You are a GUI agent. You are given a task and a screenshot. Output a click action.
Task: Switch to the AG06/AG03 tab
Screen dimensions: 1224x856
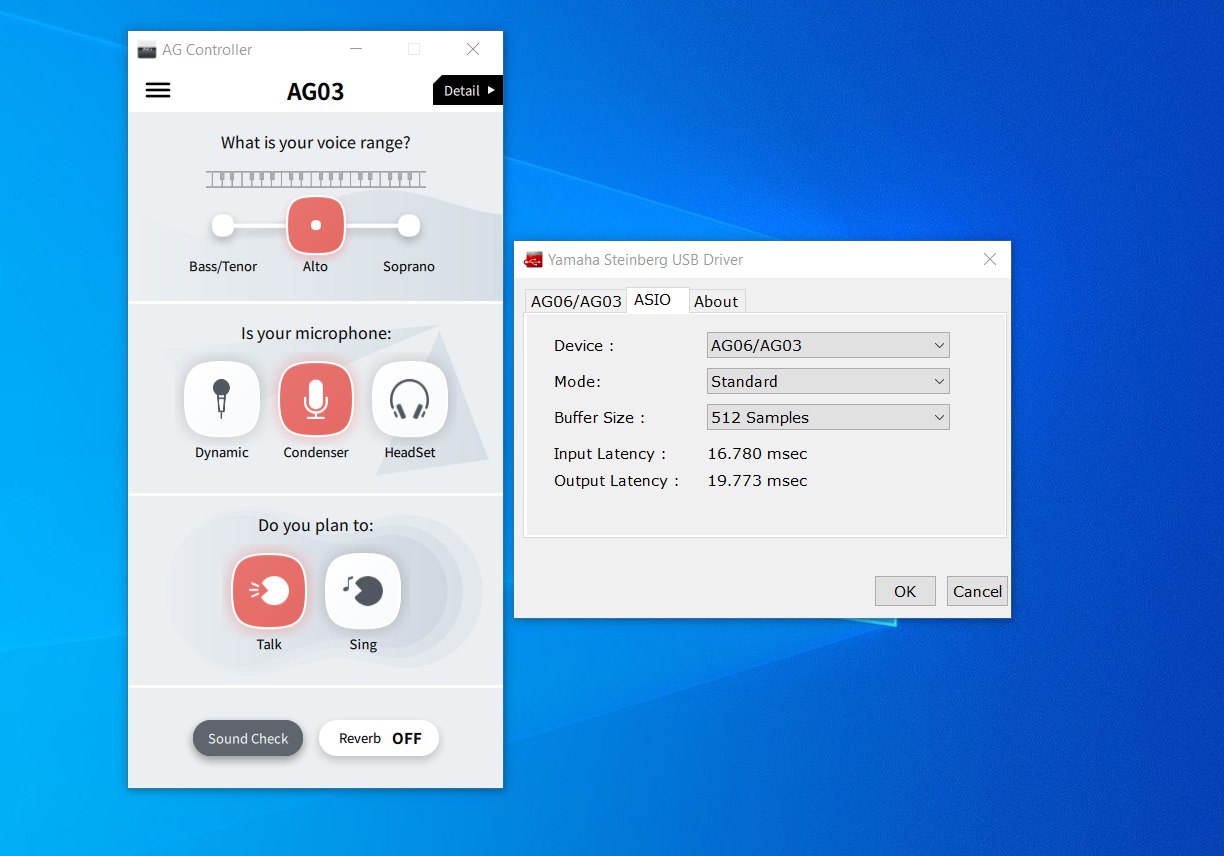pos(576,301)
